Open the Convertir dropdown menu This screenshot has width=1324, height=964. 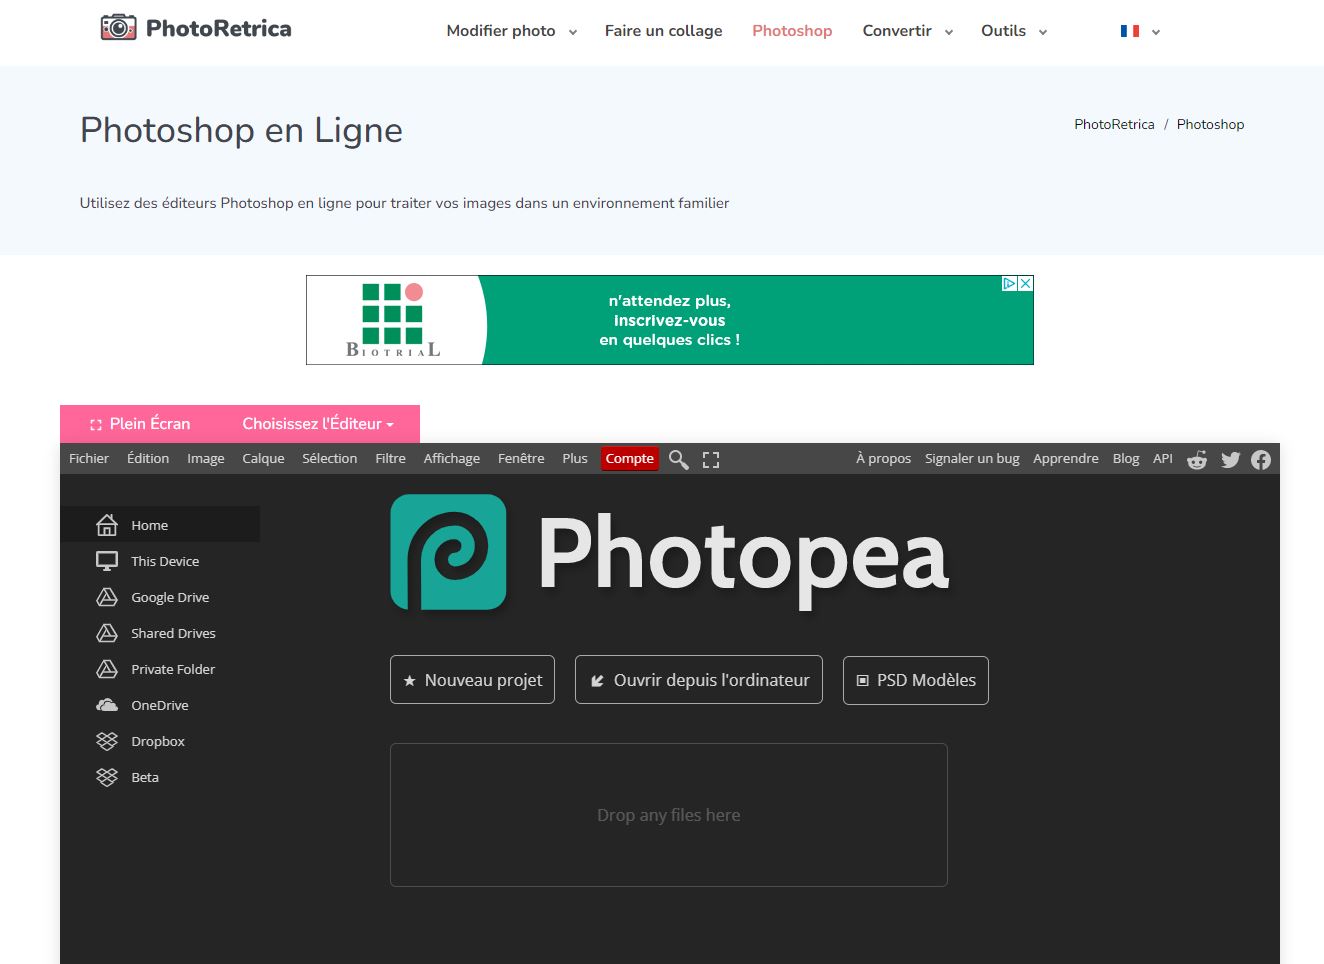point(906,31)
